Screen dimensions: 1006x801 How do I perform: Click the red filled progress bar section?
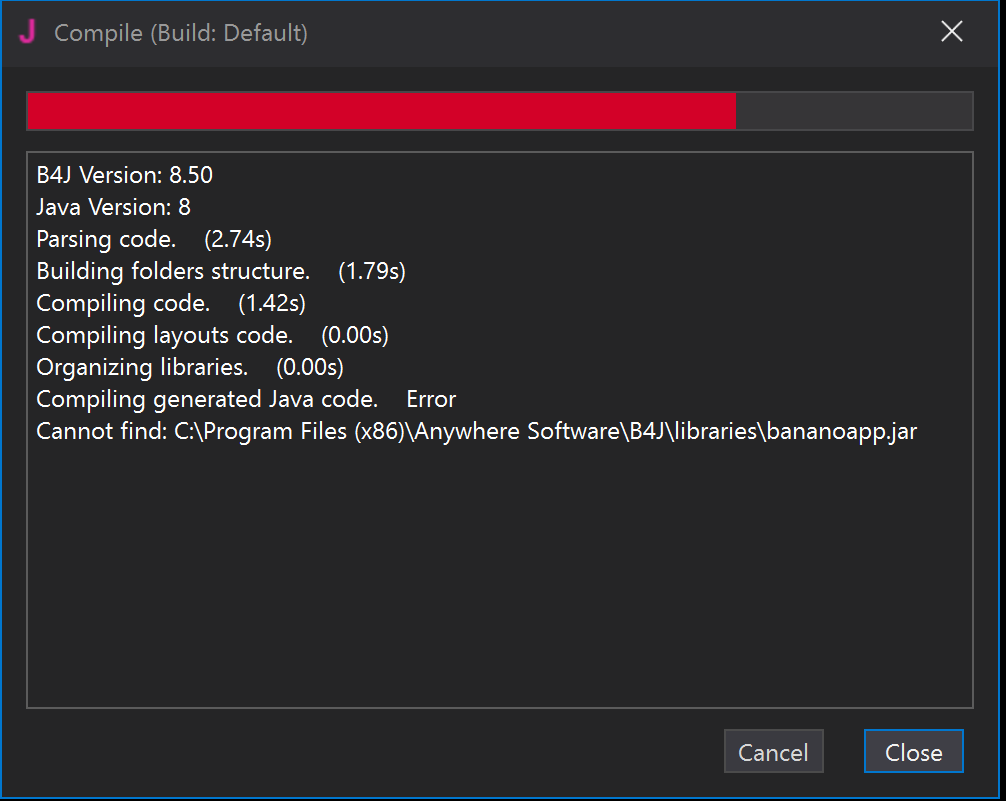pyautogui.click(x=380, y=111)
